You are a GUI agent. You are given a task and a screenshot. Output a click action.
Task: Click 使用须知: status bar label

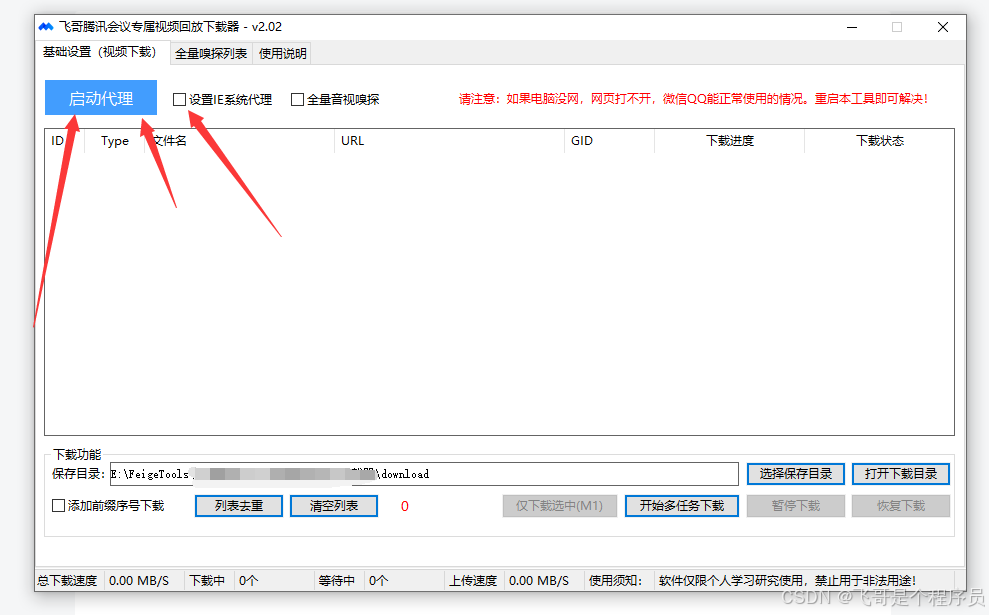pos(616,580)
